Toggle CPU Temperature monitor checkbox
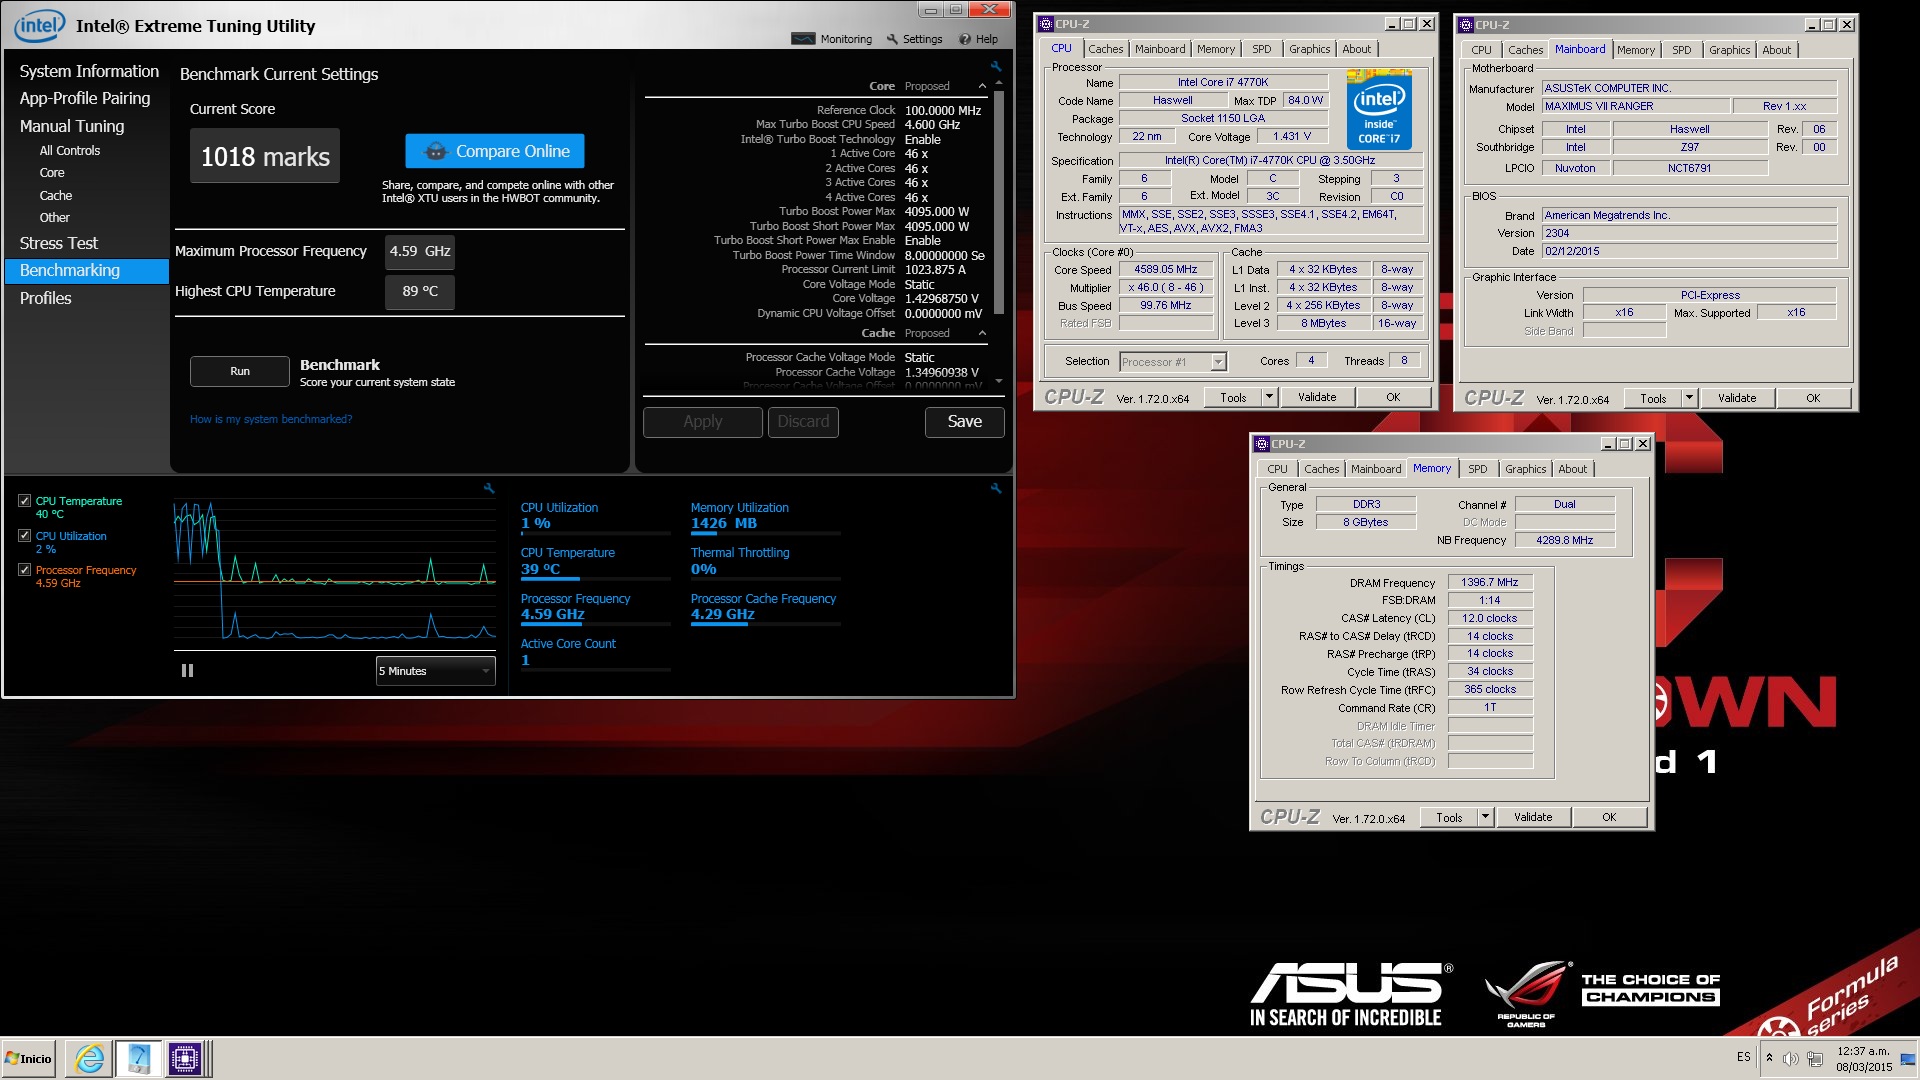The width and height of the screenshot is (1920, 1080). [x=25, y=501]
